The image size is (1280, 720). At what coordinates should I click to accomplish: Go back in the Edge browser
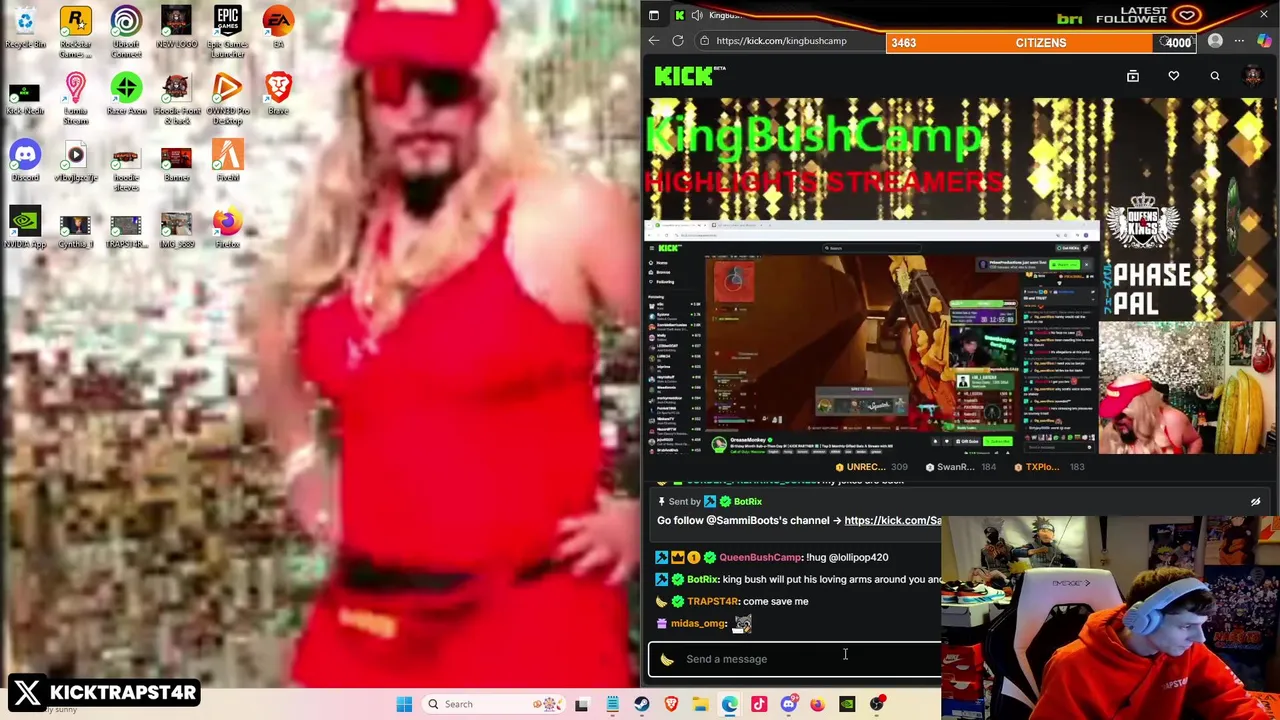[x=654, y=41]
